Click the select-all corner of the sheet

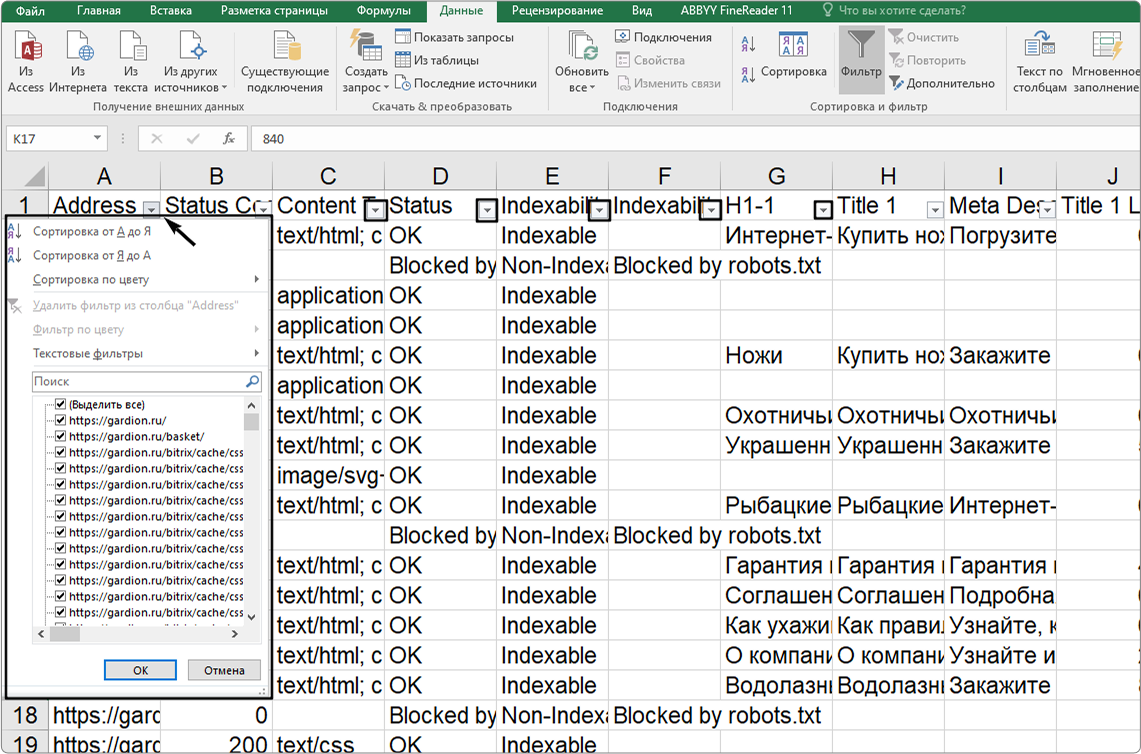(x=25, y=175)
